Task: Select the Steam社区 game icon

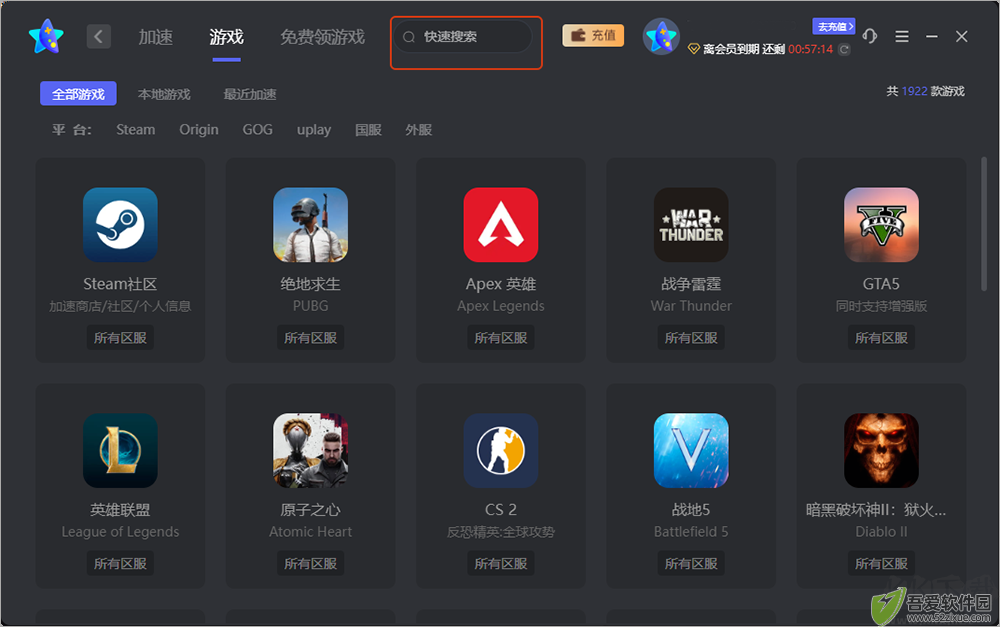Action: 120,225
